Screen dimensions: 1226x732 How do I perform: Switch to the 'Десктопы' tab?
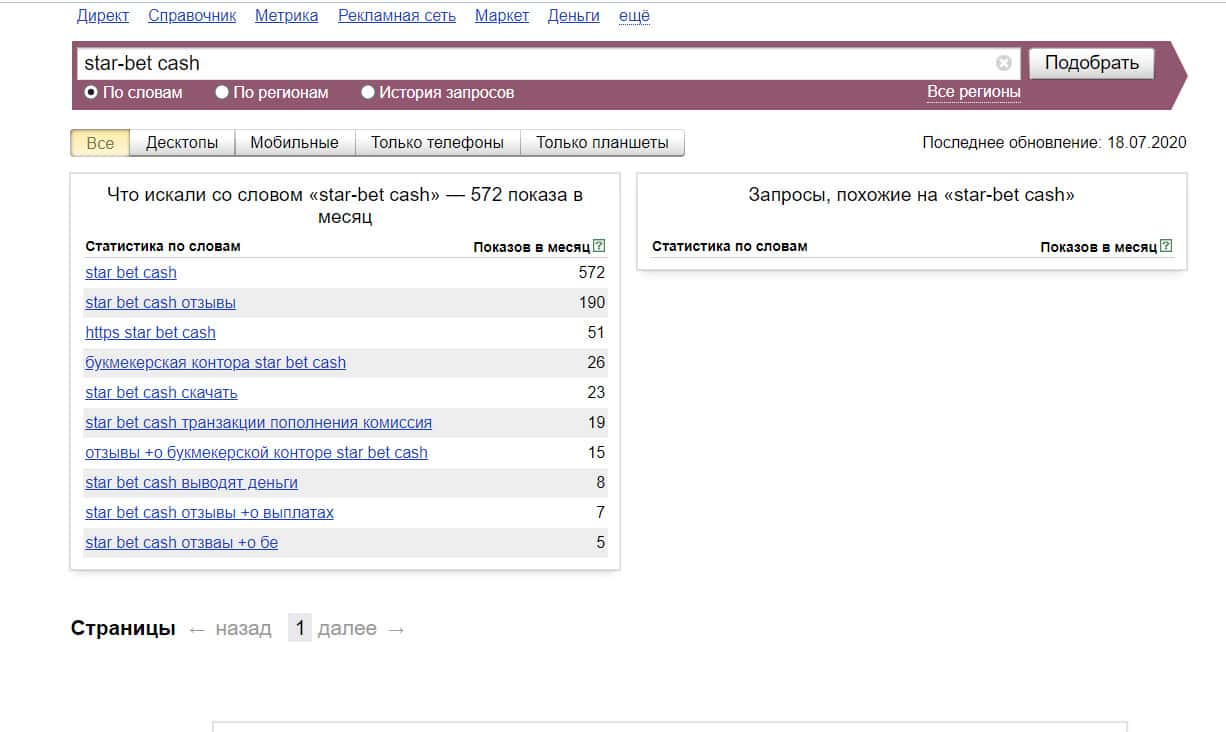(182, 143)
